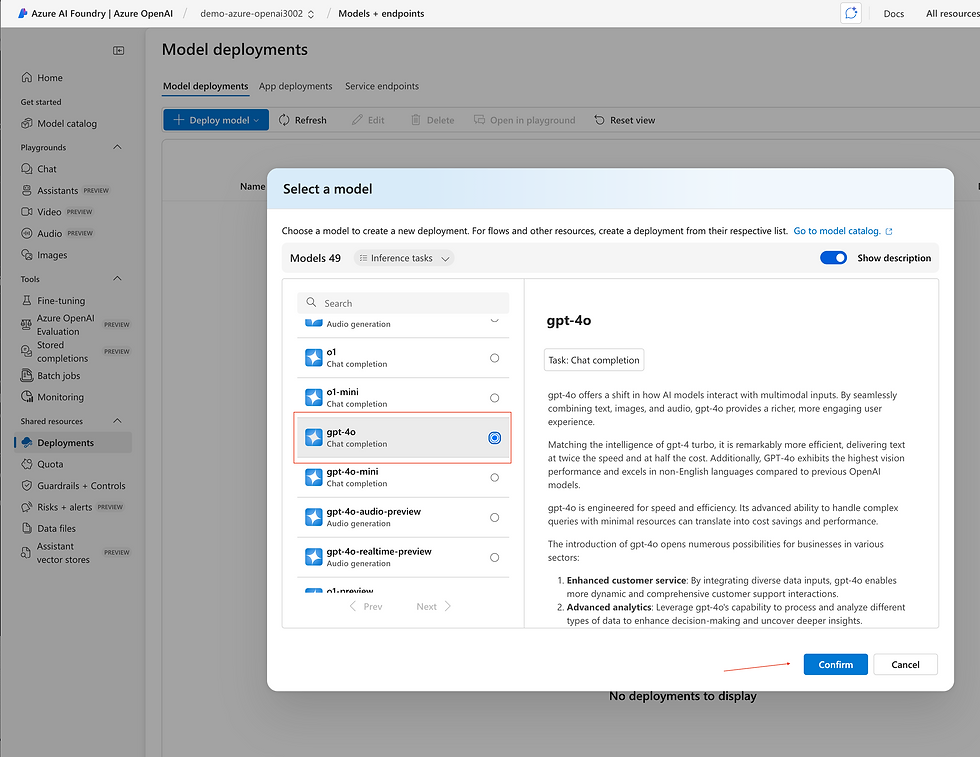Toggle the Show description switch

coord(833,258)
